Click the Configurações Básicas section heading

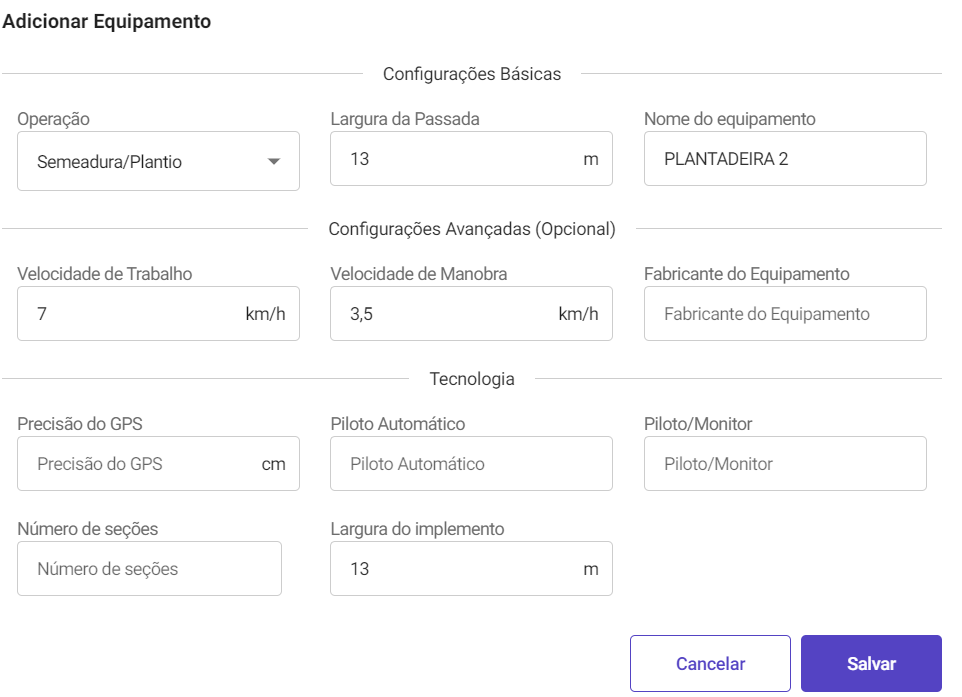(x=472, y=74)
